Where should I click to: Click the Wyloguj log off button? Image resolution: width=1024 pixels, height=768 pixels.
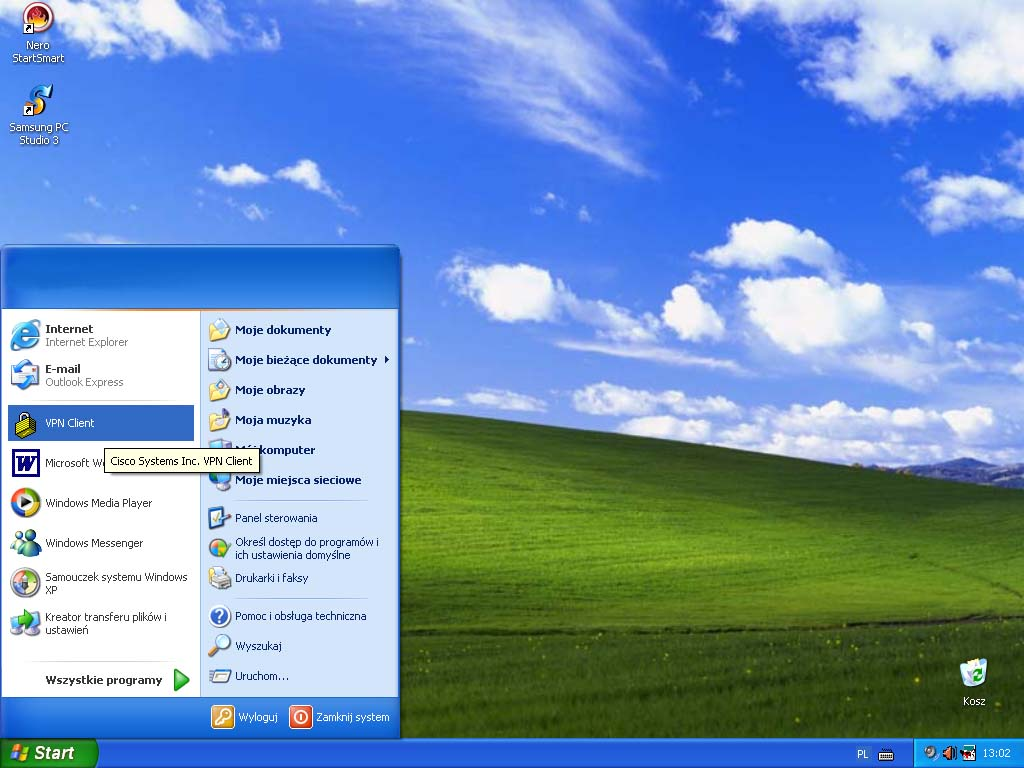pos(245,716)
